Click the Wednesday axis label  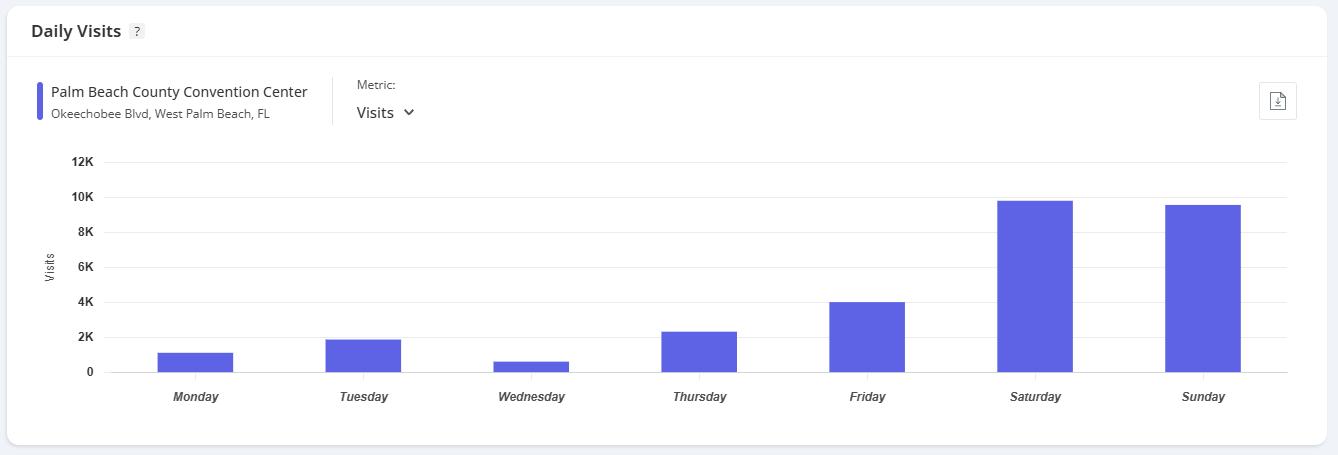531,397
